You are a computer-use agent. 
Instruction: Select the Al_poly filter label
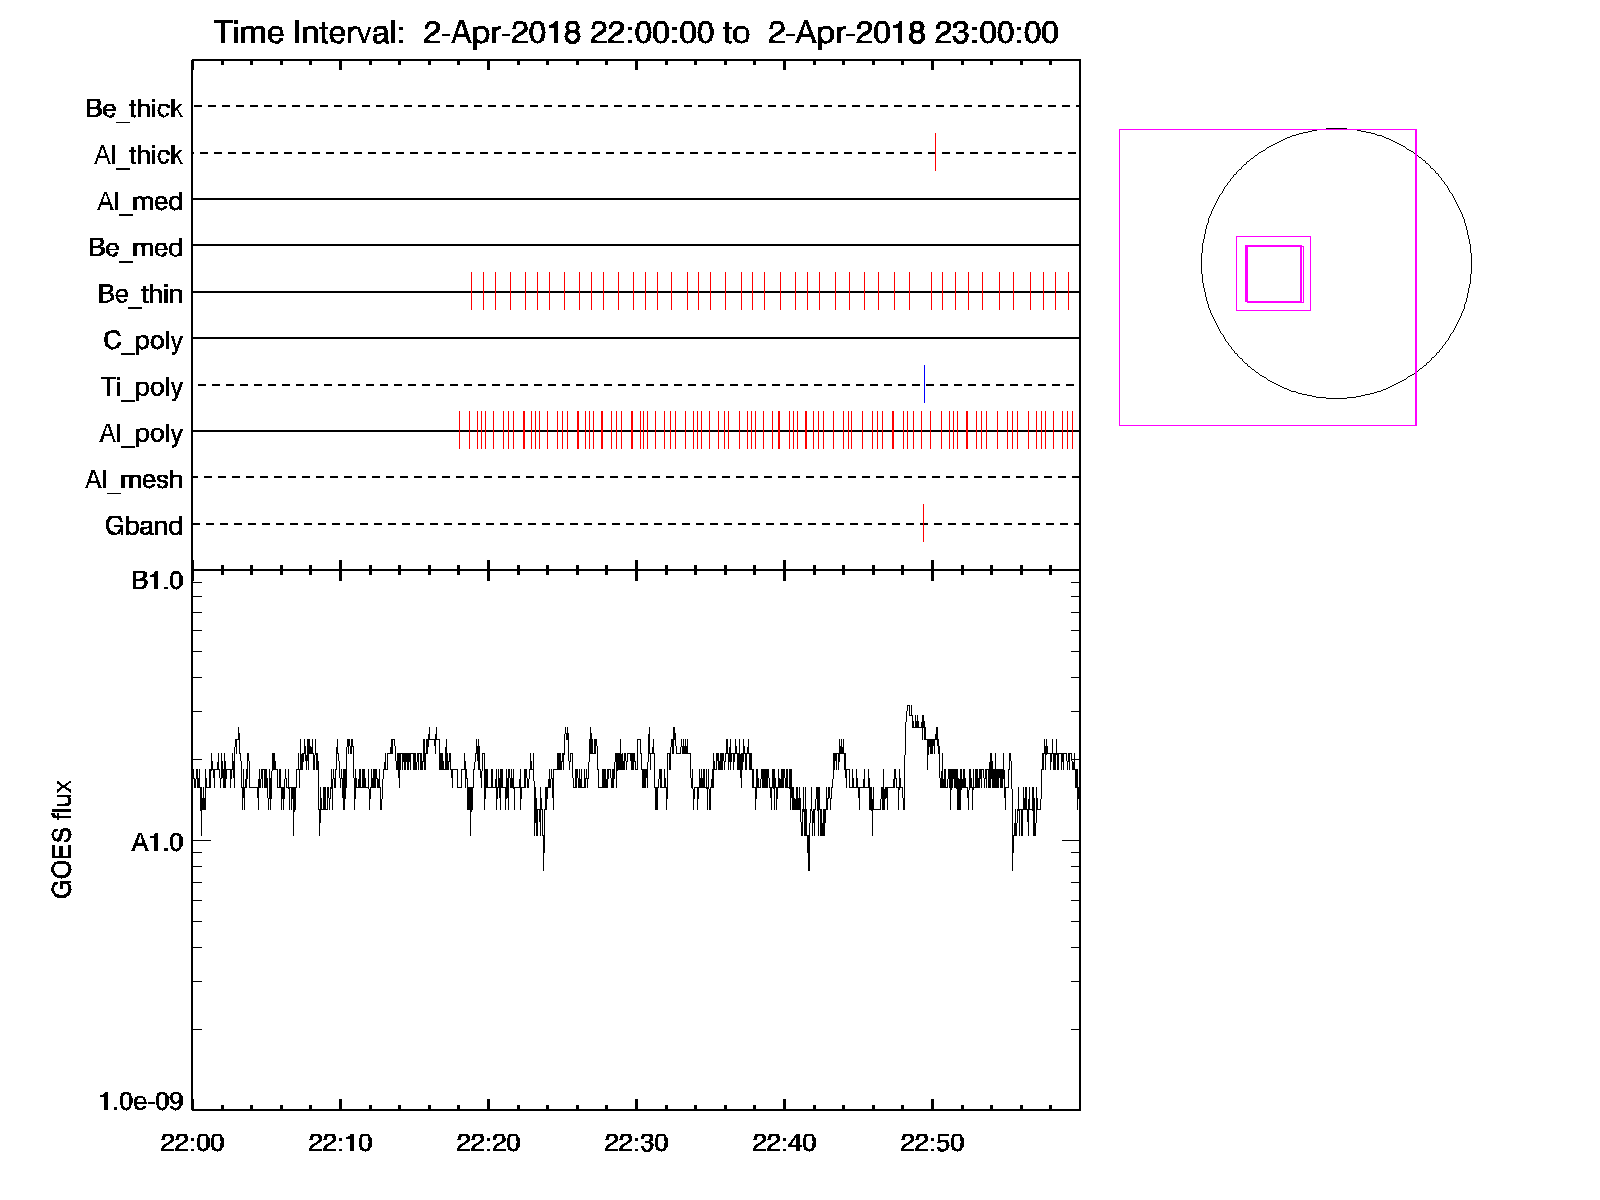point(141,433)
